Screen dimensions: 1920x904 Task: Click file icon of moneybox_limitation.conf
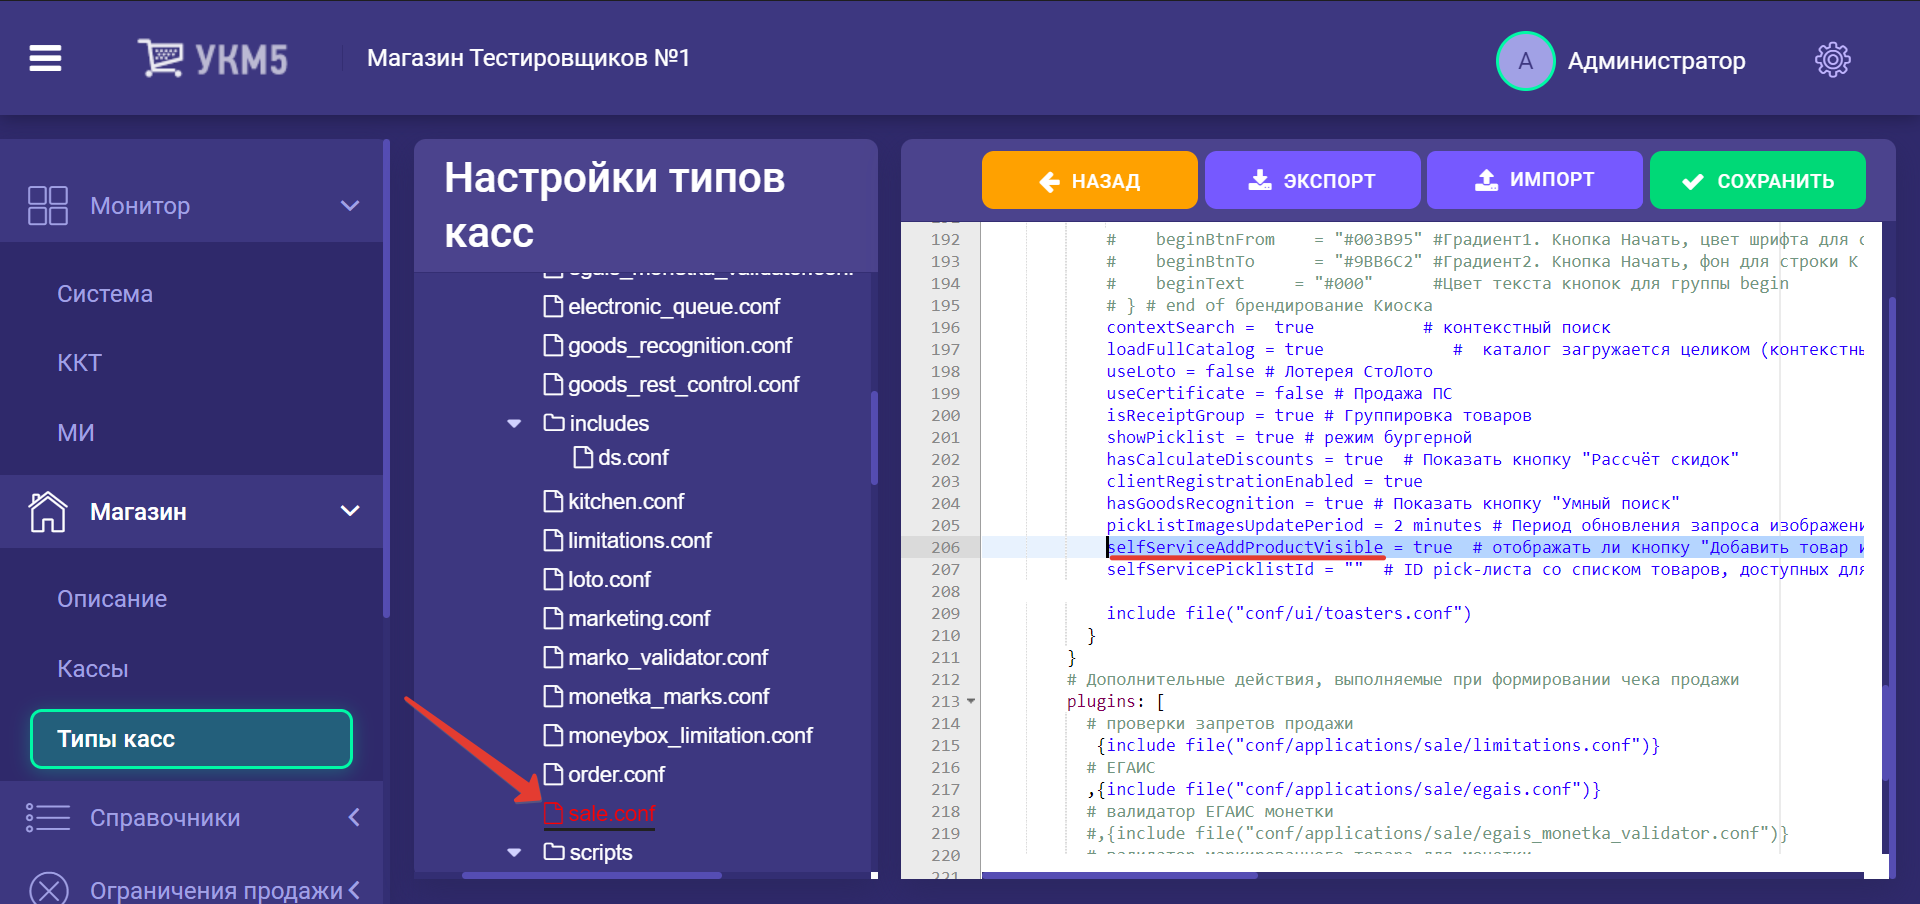(553, 735)
